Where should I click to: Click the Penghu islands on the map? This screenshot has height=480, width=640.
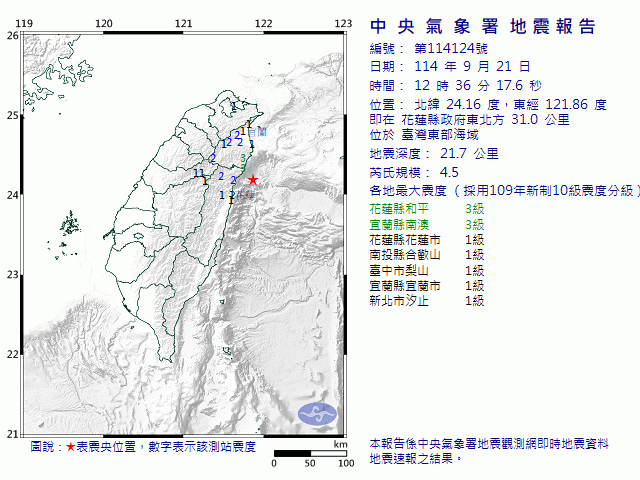coord(67,222)
